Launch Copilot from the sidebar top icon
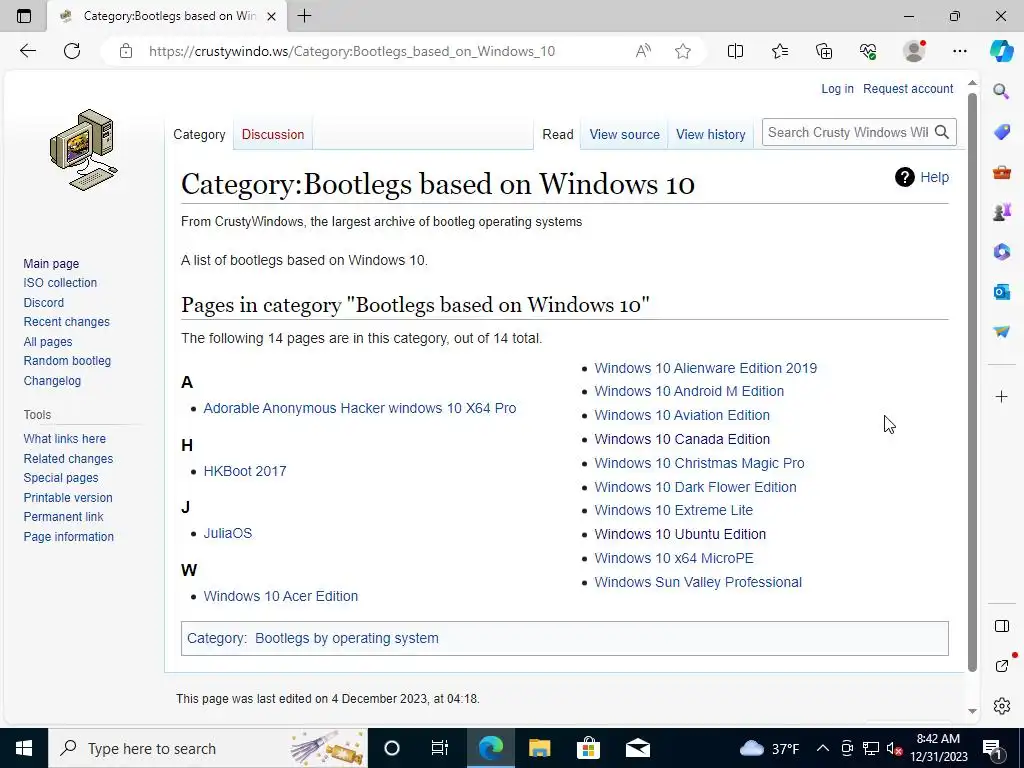The width and height of the screenshot is (1024, 768). (1001, 51)
